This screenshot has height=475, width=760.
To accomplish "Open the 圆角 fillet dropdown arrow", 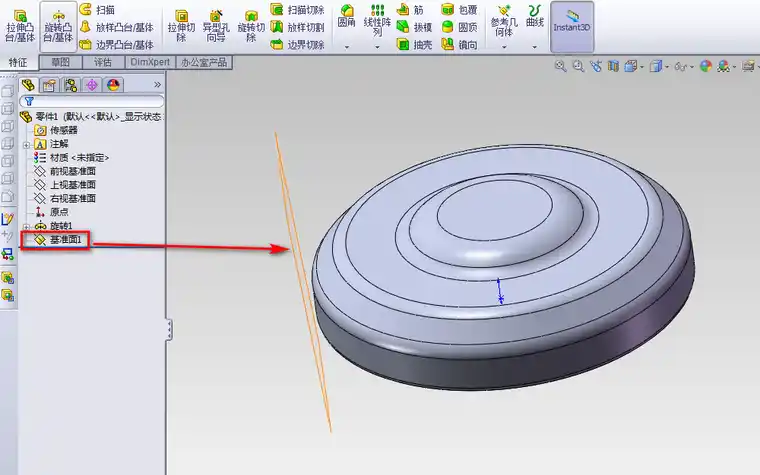I will pyautogui.click(x=347, y=47).
